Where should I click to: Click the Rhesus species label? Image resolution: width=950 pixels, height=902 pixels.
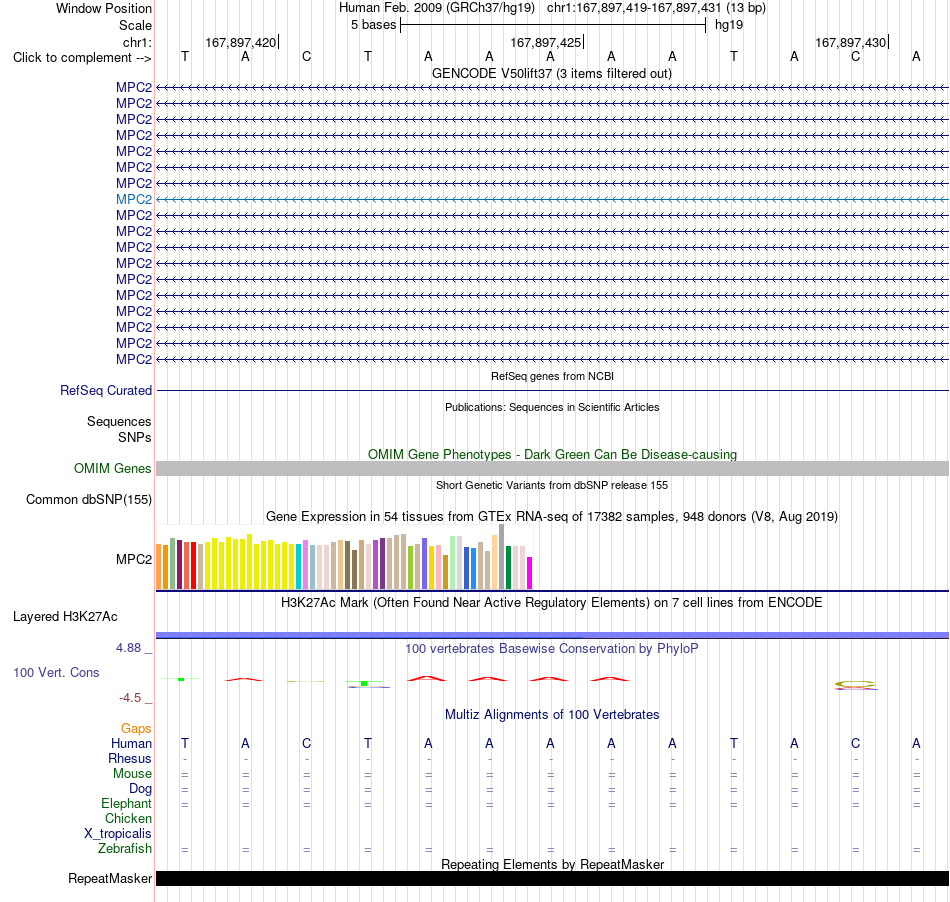point(130,758)
